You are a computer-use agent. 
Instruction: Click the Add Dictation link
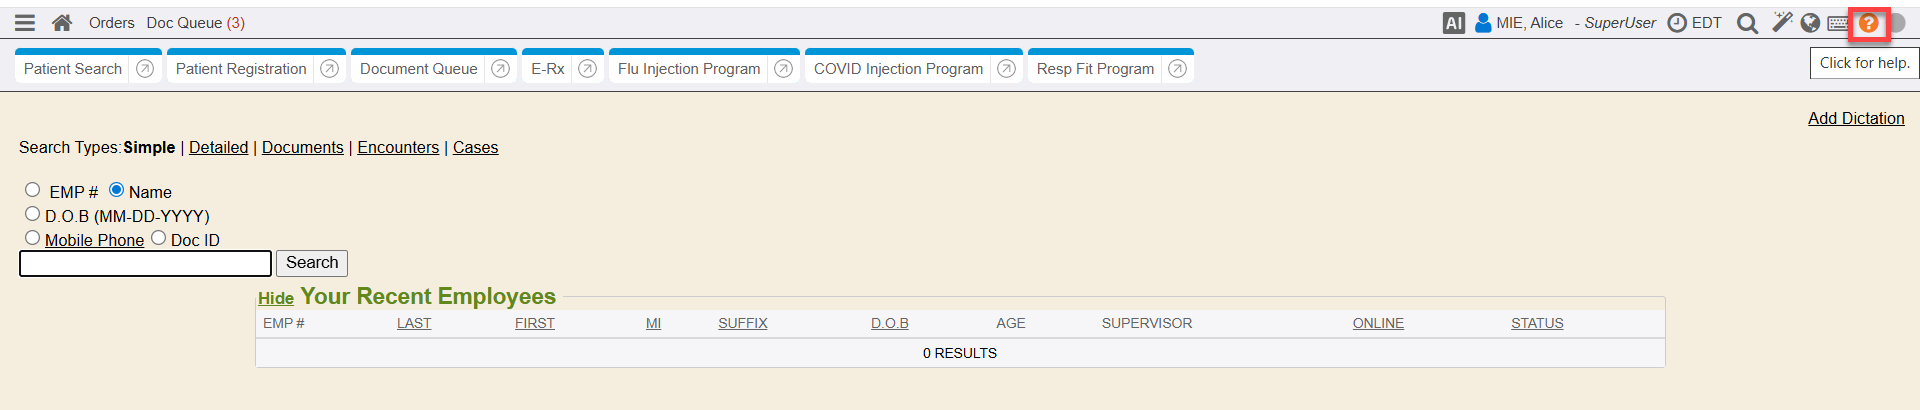(x=1855, y=118)
